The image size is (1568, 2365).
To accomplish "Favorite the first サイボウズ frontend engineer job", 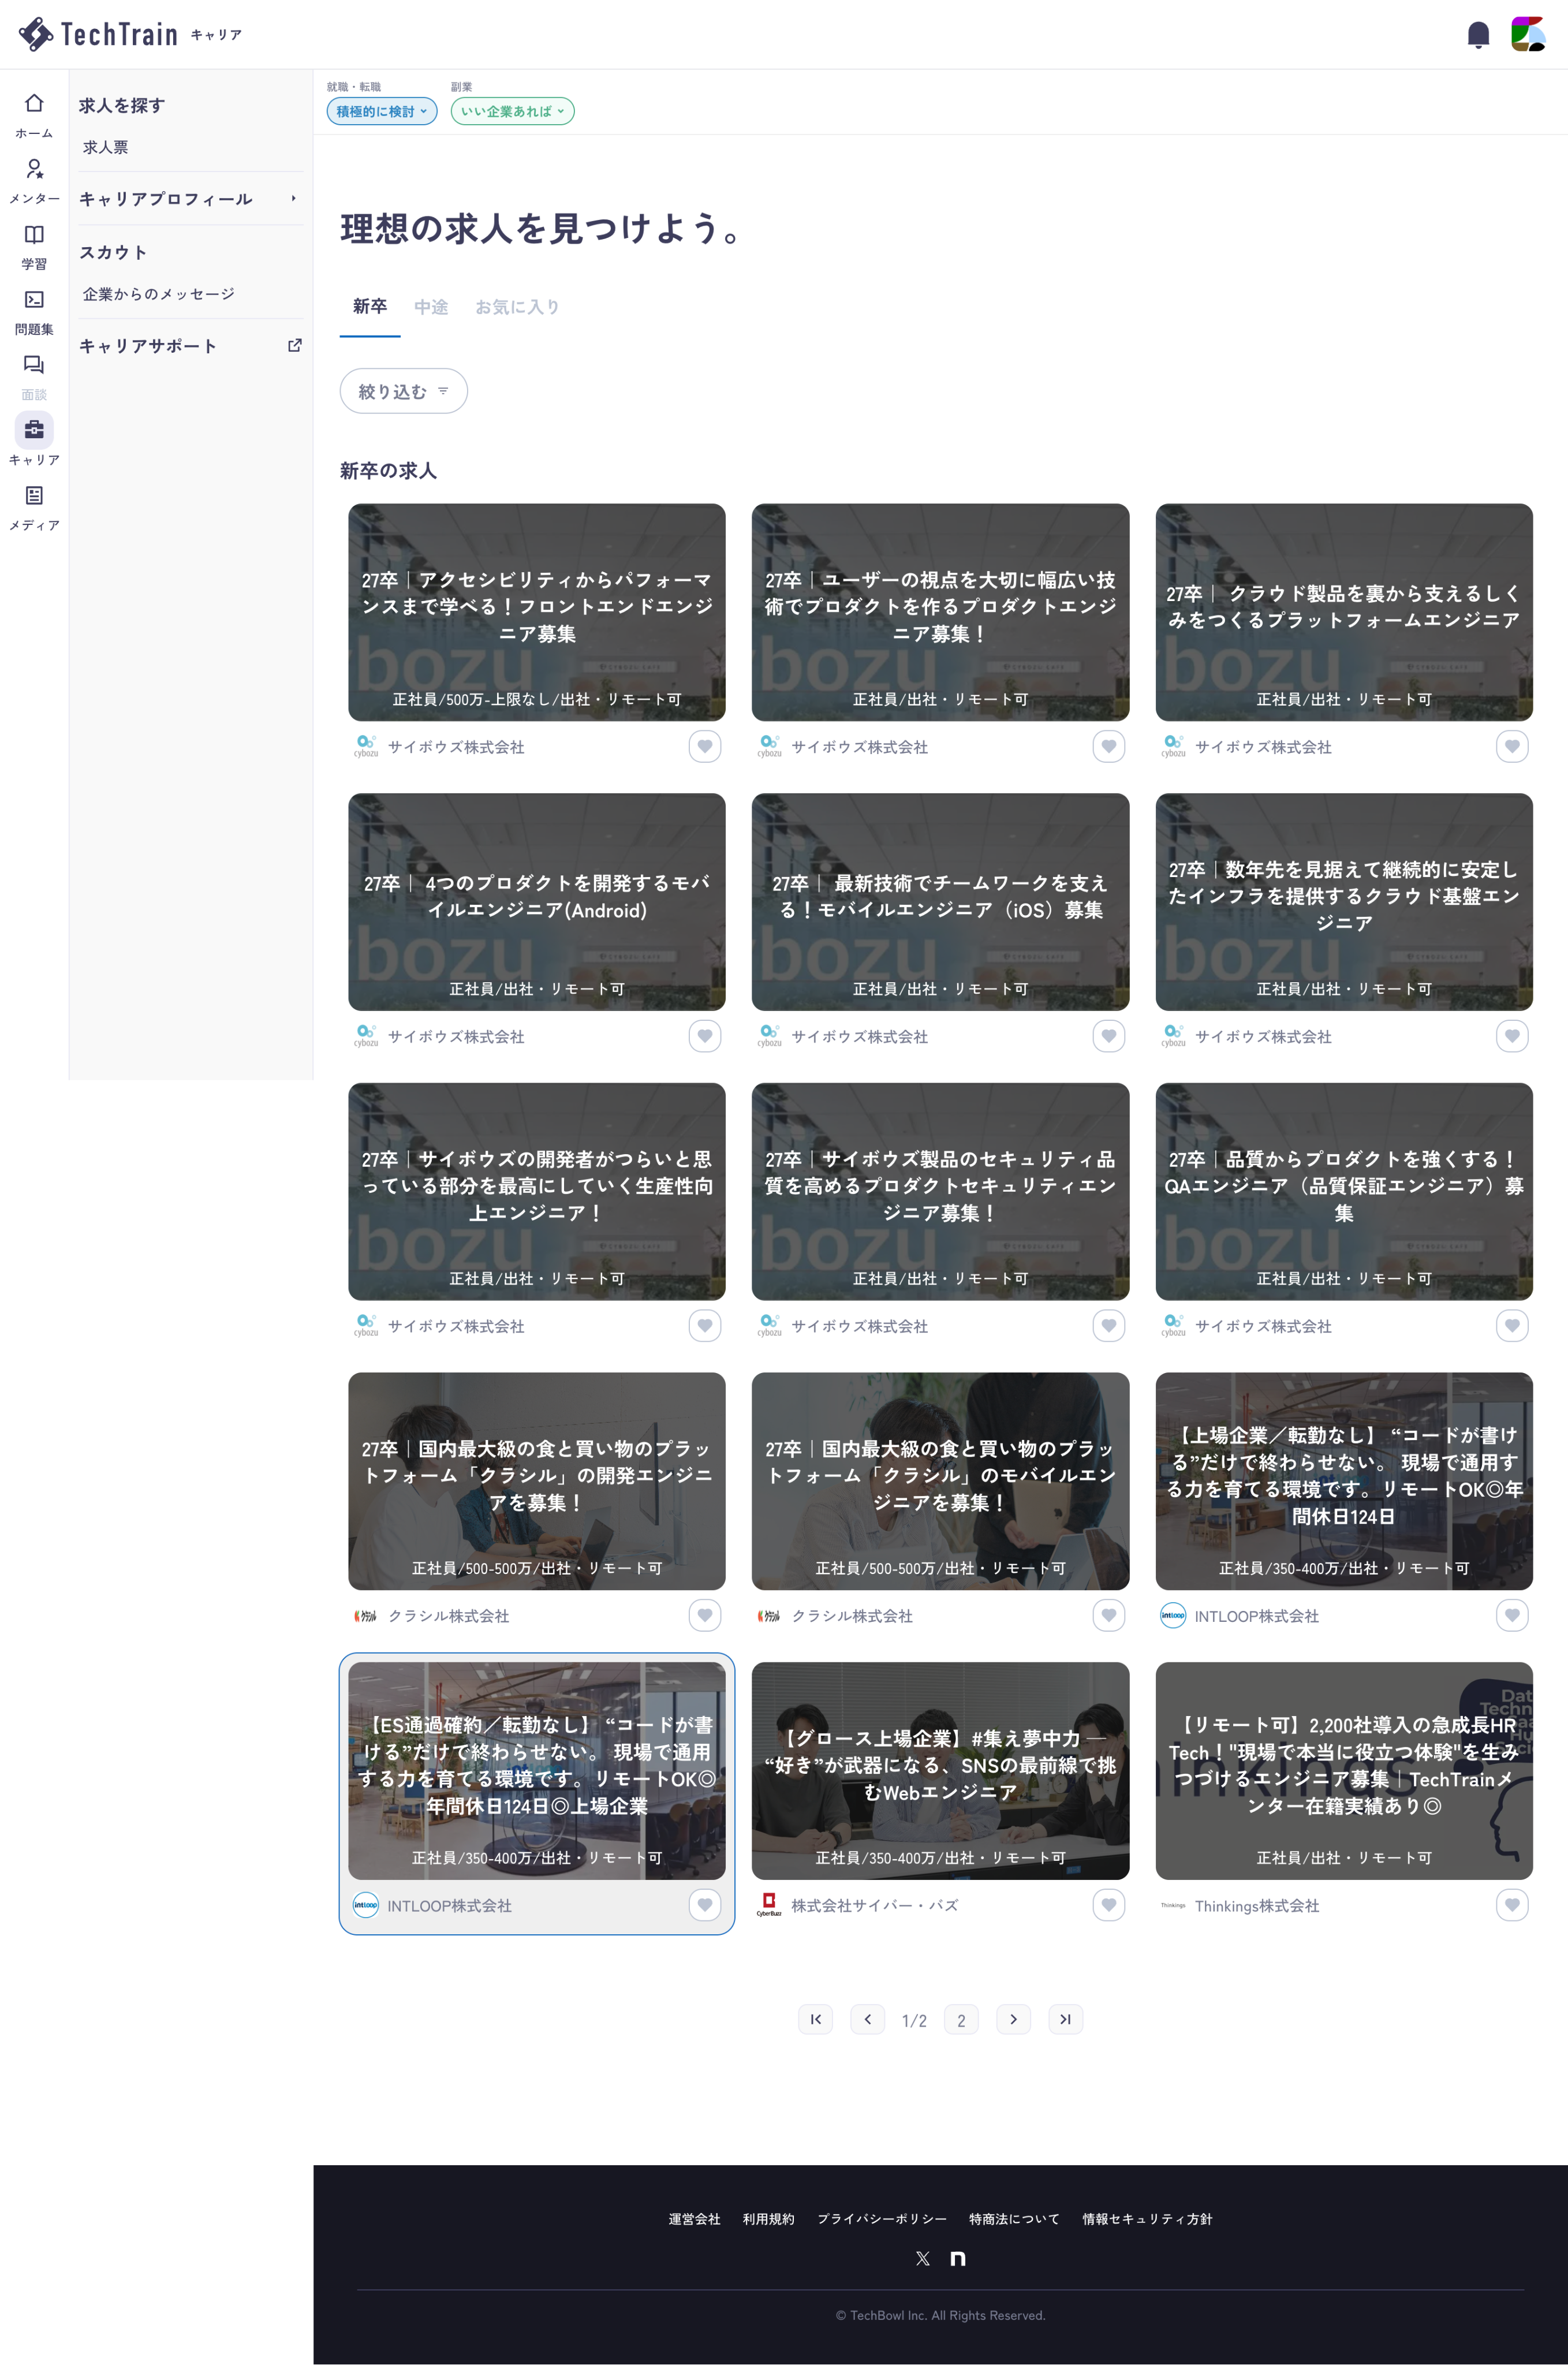I will click(704, 746).
